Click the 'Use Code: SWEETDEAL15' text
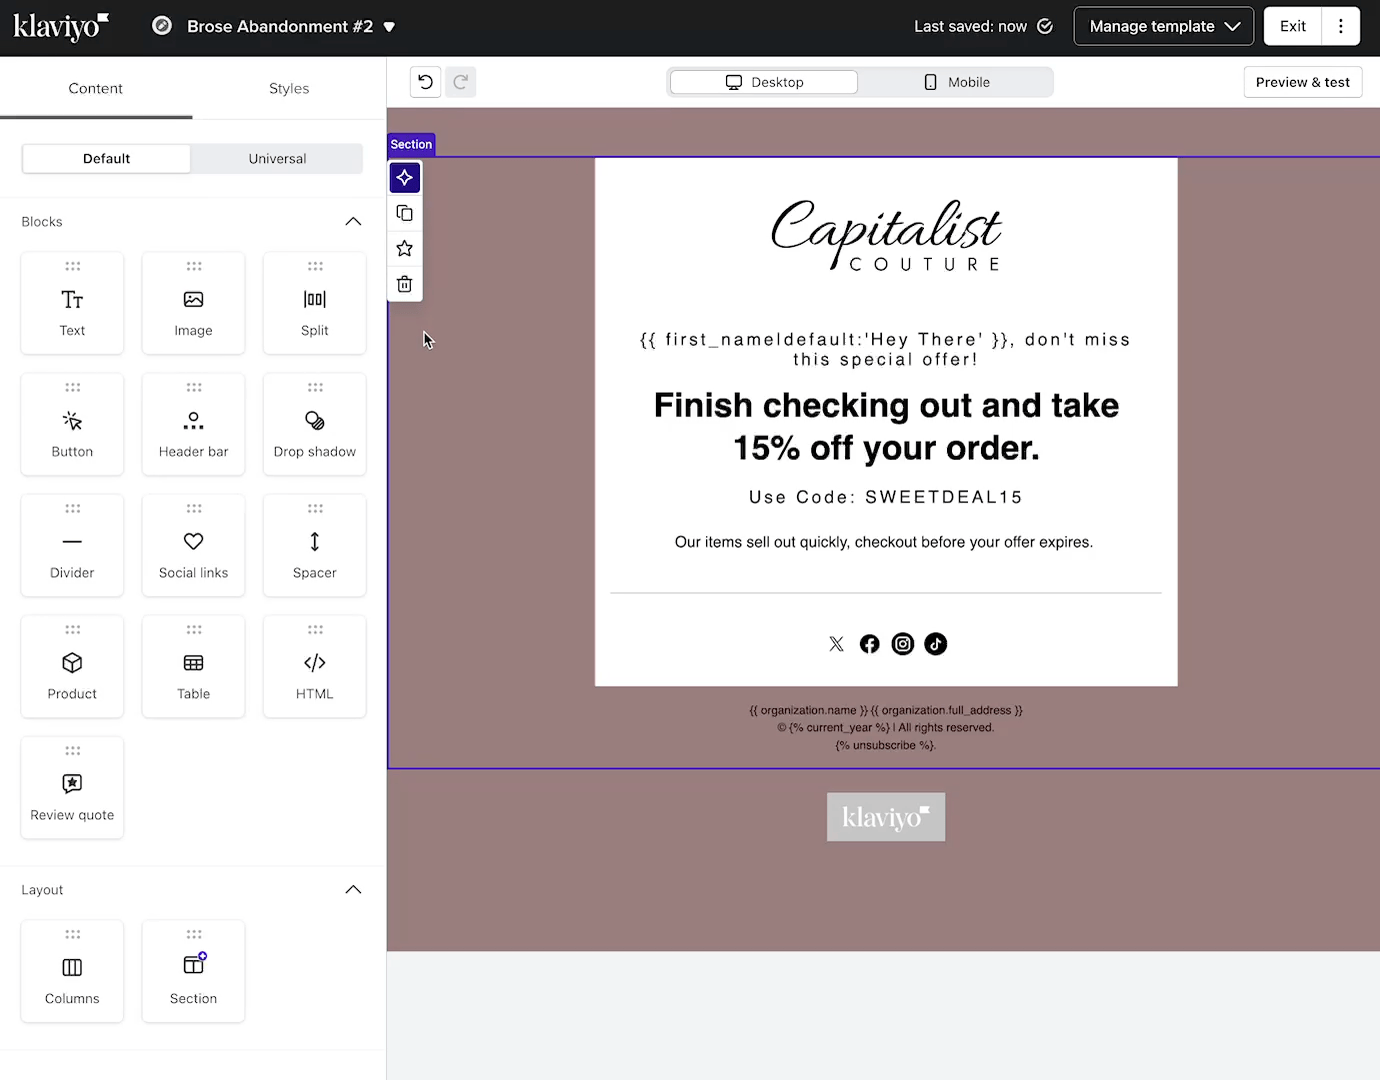 pos(886,497)
